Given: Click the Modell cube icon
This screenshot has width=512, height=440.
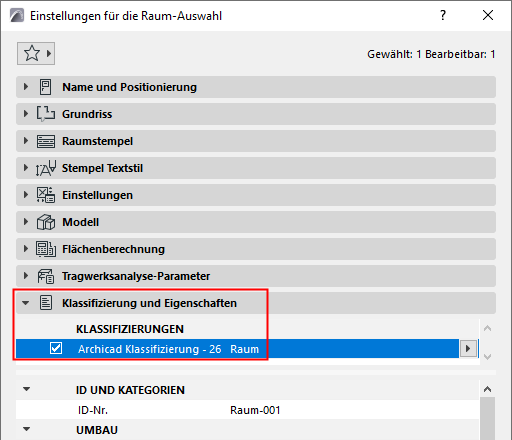Looking at the screenshot, I should (46, 222).
